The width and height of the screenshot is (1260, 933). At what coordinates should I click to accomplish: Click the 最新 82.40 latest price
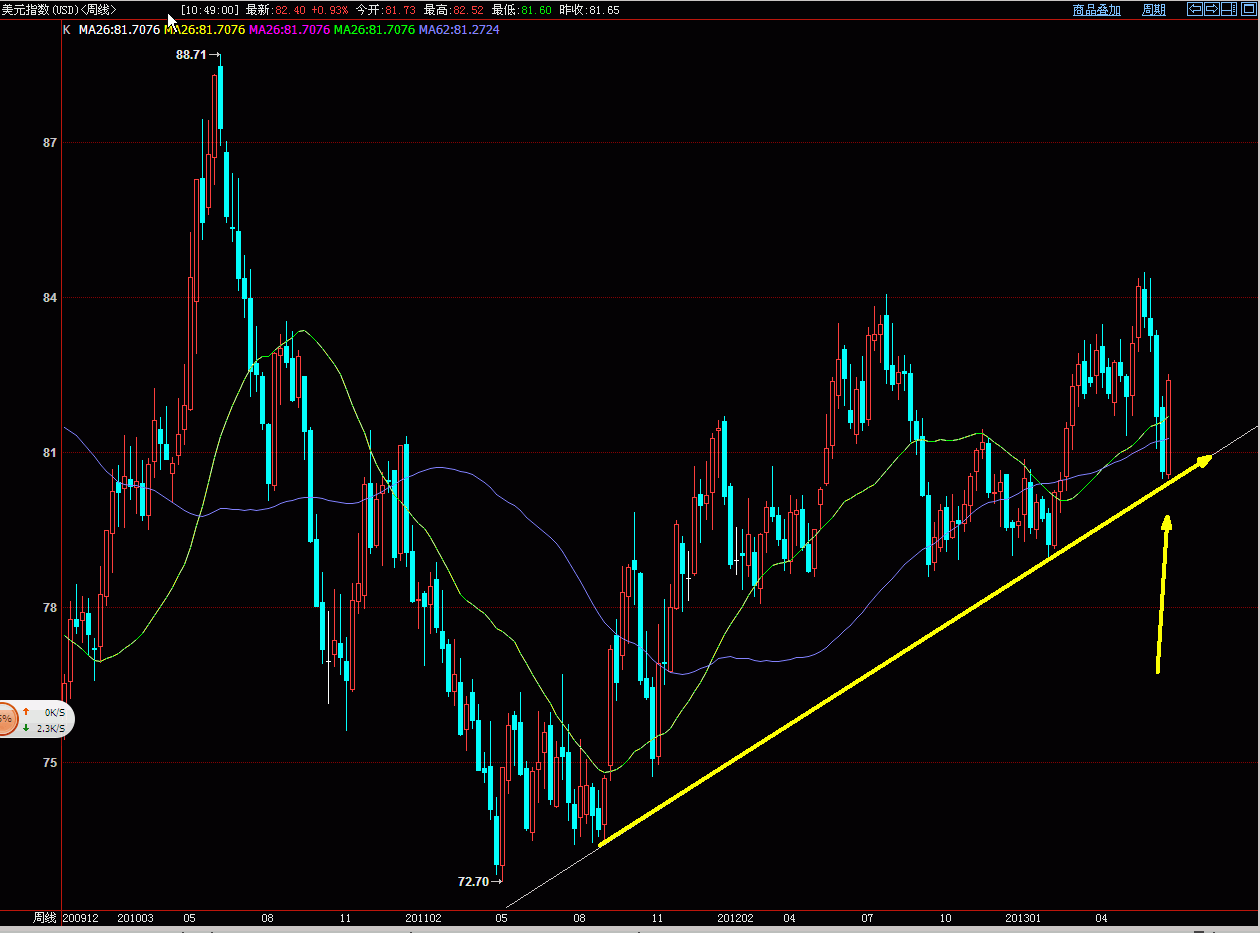[275, 10]
